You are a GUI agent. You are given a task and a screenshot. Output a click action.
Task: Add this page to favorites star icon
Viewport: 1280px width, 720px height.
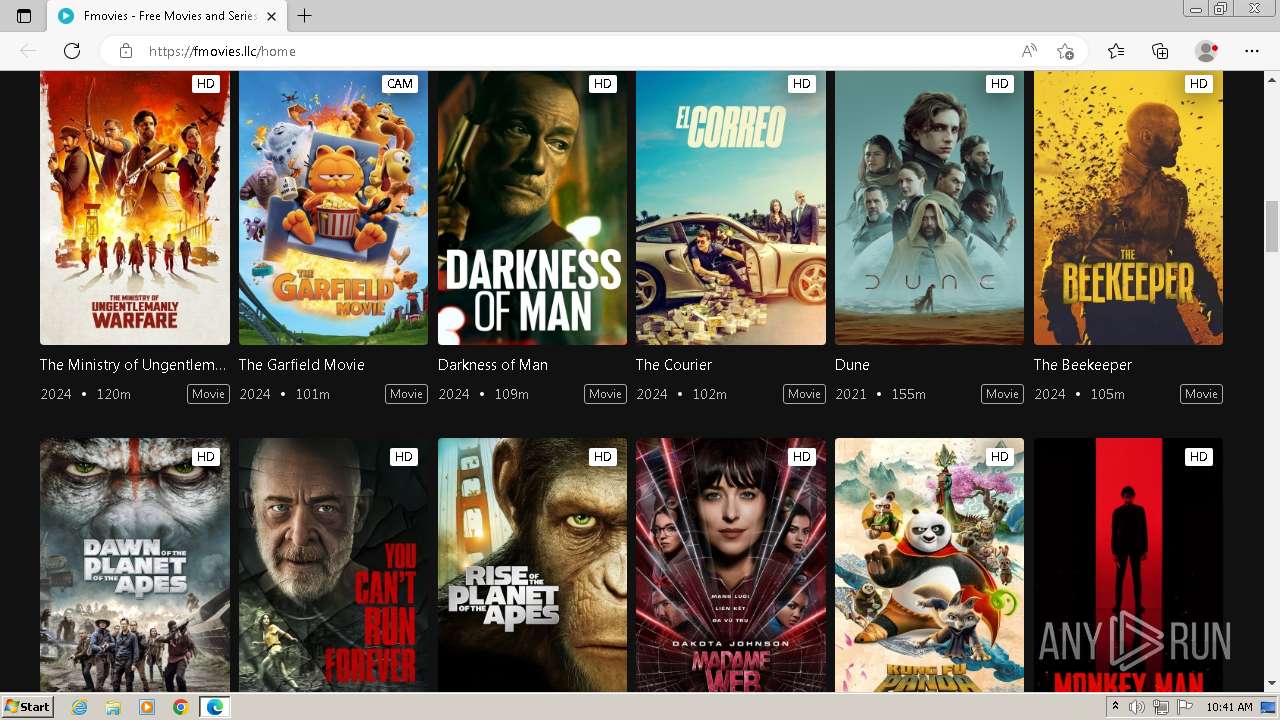1065,51
